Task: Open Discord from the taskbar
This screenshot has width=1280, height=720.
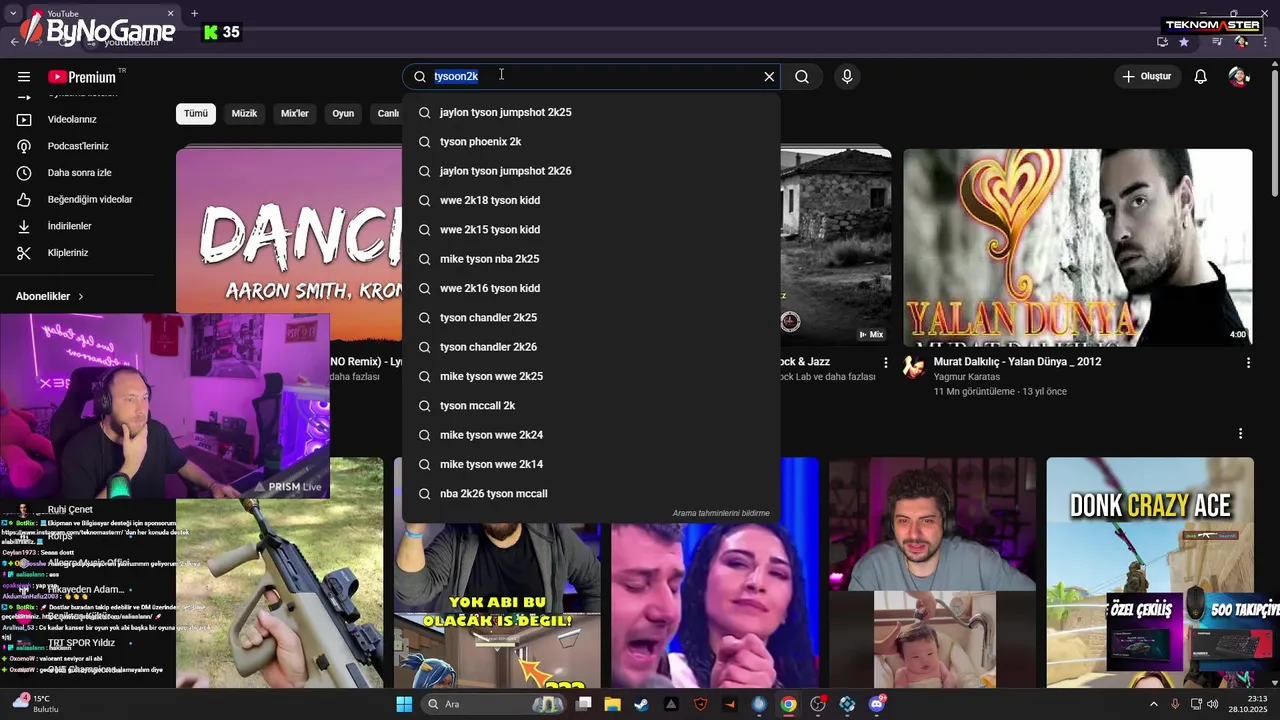Action: pyautogui.click(x=877, y=704)
